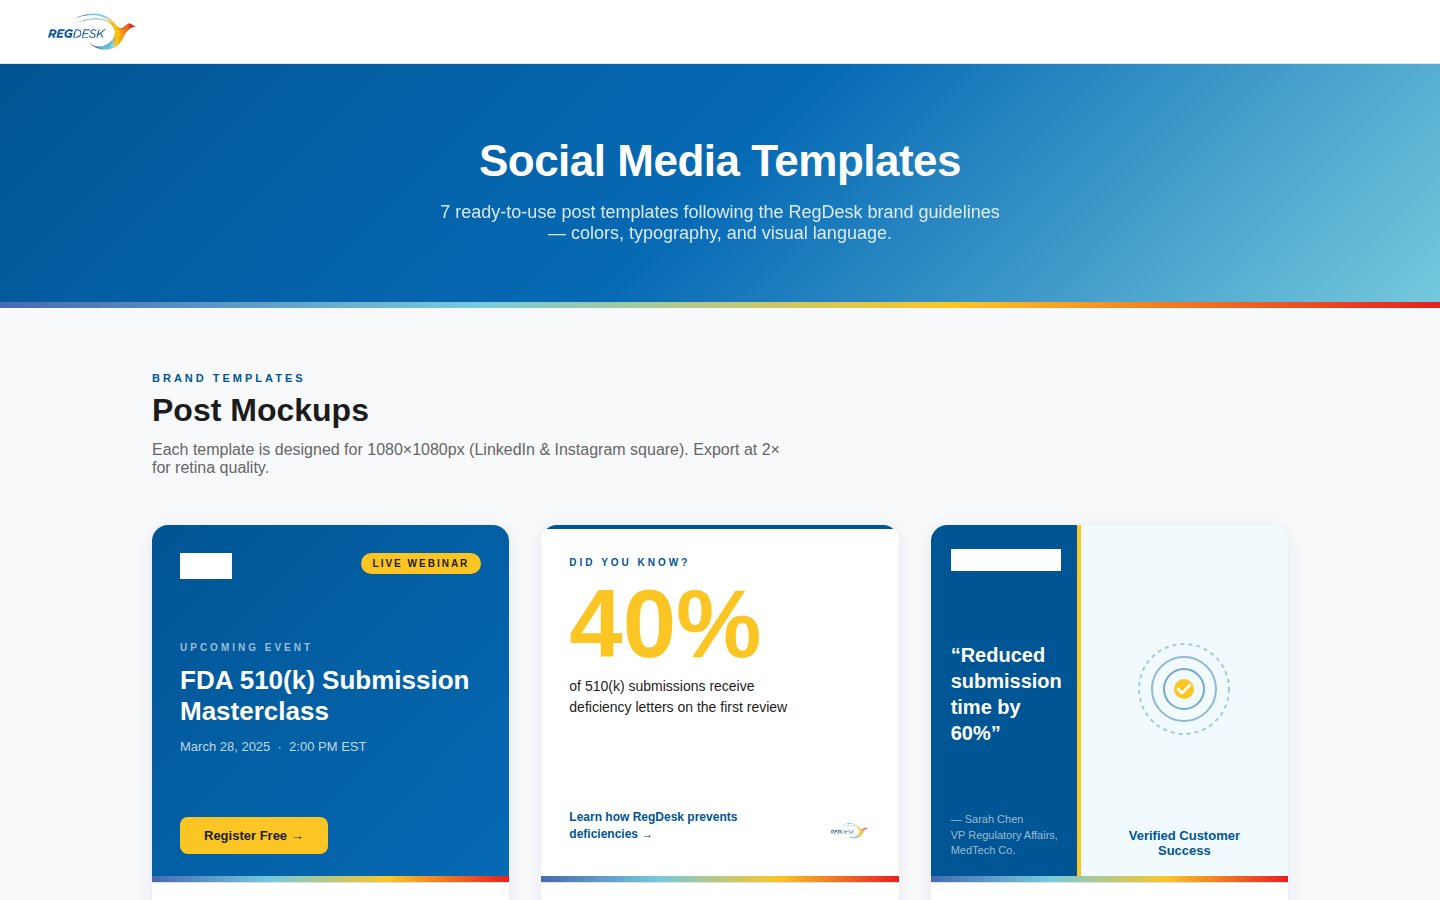Click the verified checkmark target icon

(x=1184, y=689)
